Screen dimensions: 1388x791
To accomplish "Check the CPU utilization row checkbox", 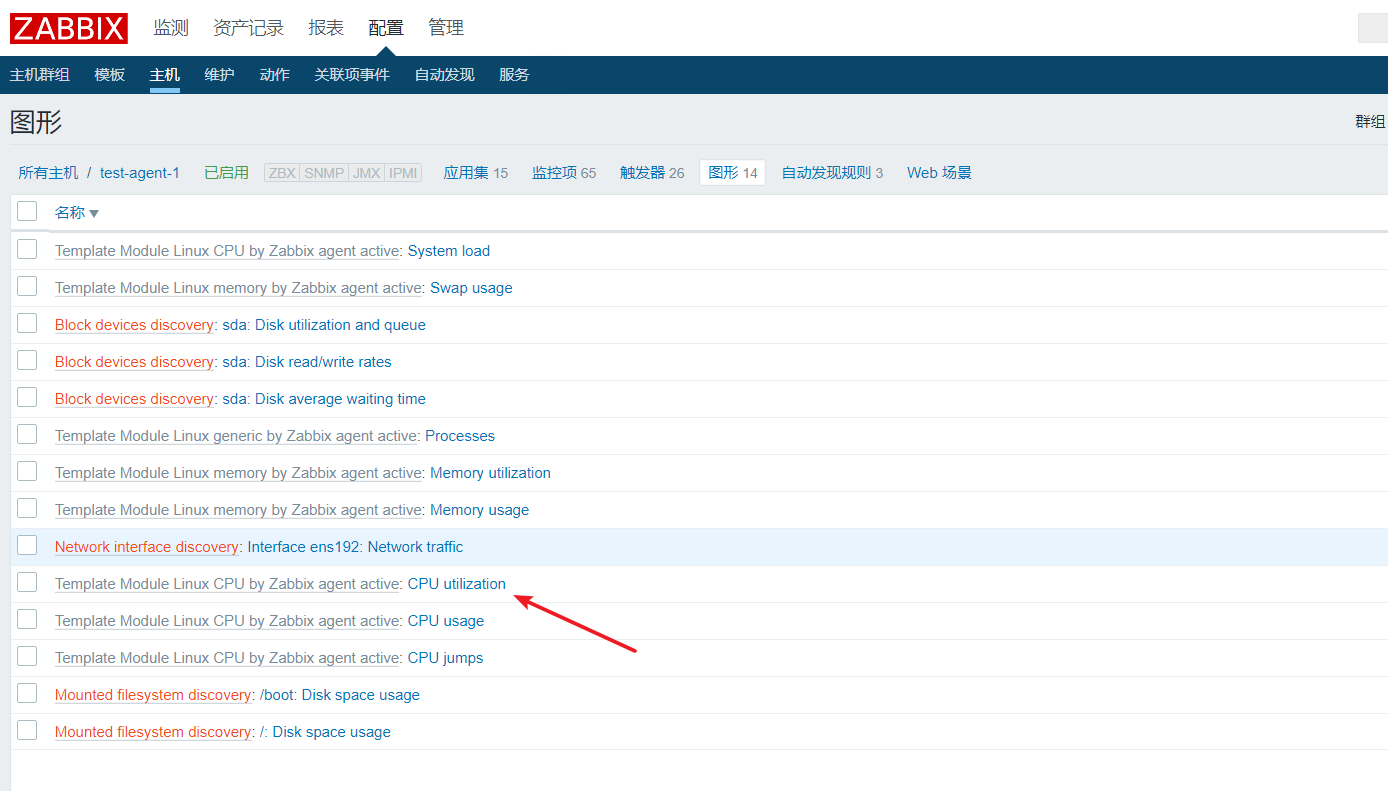I will pos(27,582).
